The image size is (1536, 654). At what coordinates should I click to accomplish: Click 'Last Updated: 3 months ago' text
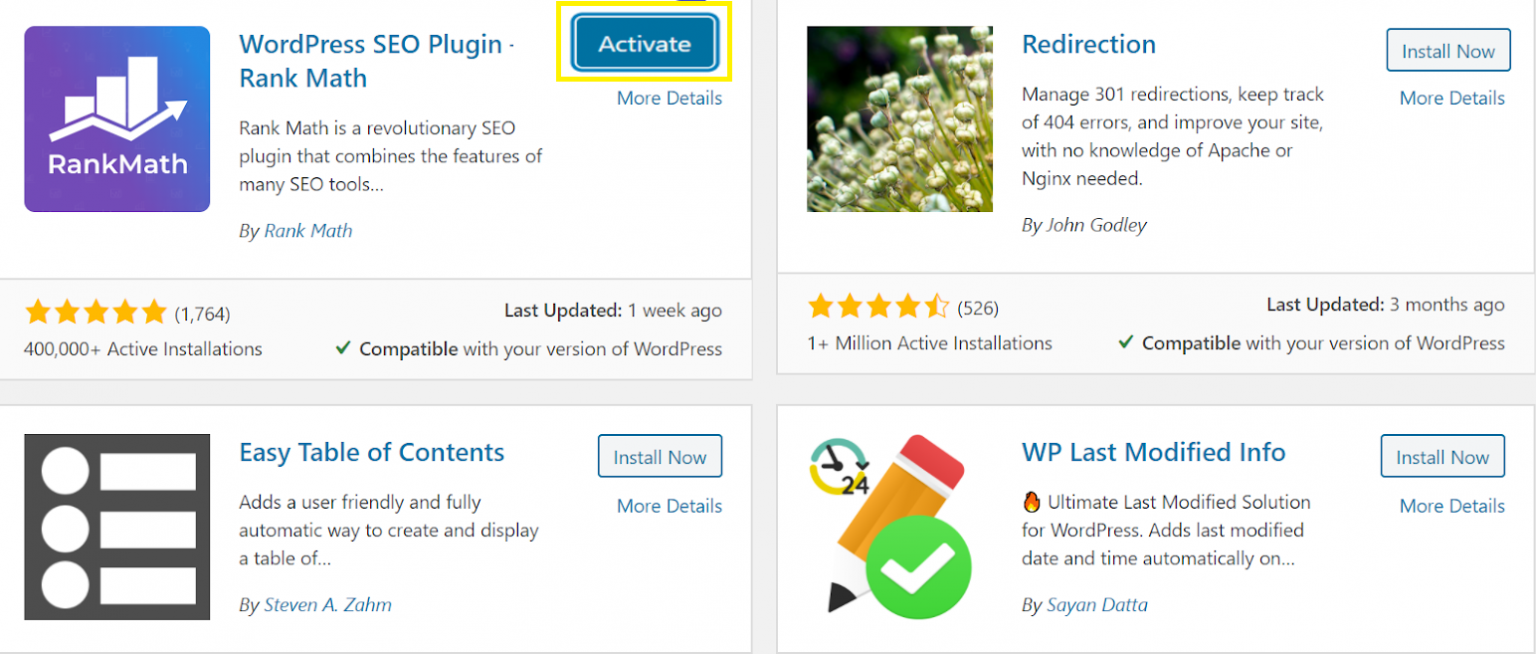point(1386,305)
